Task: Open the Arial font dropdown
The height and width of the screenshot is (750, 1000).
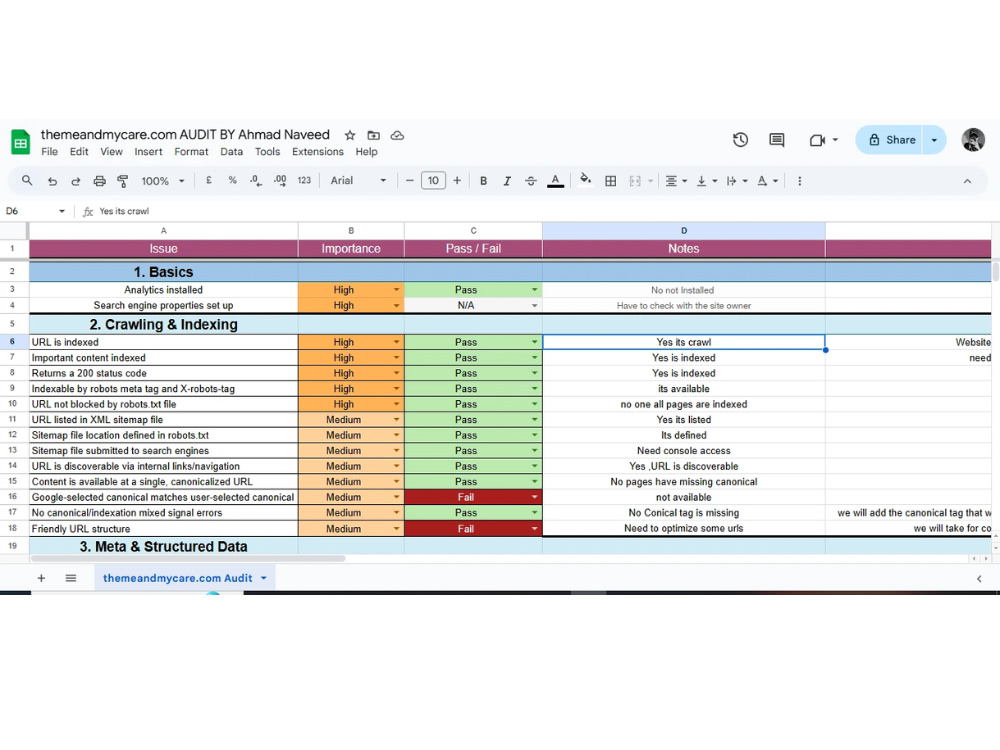Action: pyautogui.click(x=358, y=180)
